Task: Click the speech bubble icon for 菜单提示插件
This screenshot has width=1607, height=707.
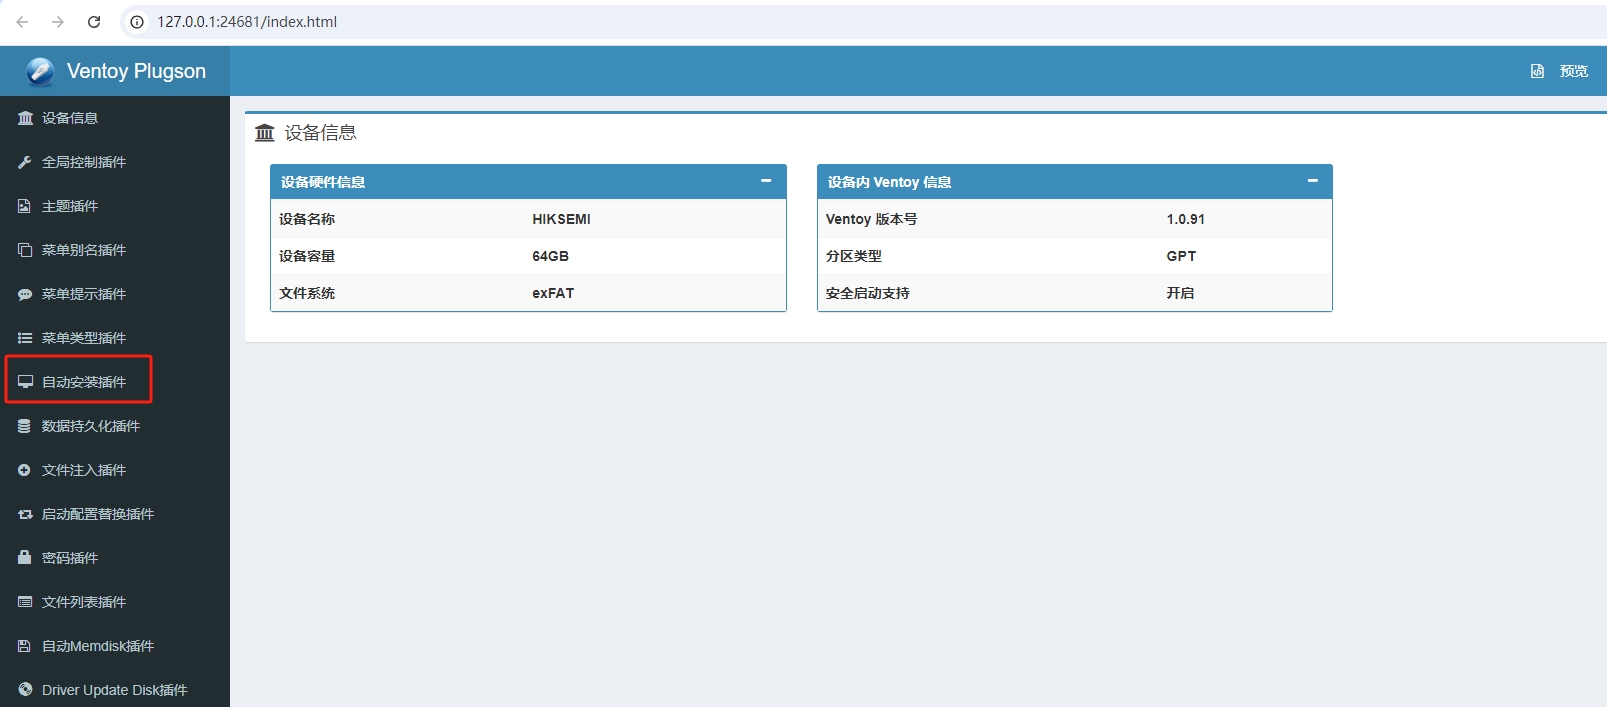Action: coord(25,294)
